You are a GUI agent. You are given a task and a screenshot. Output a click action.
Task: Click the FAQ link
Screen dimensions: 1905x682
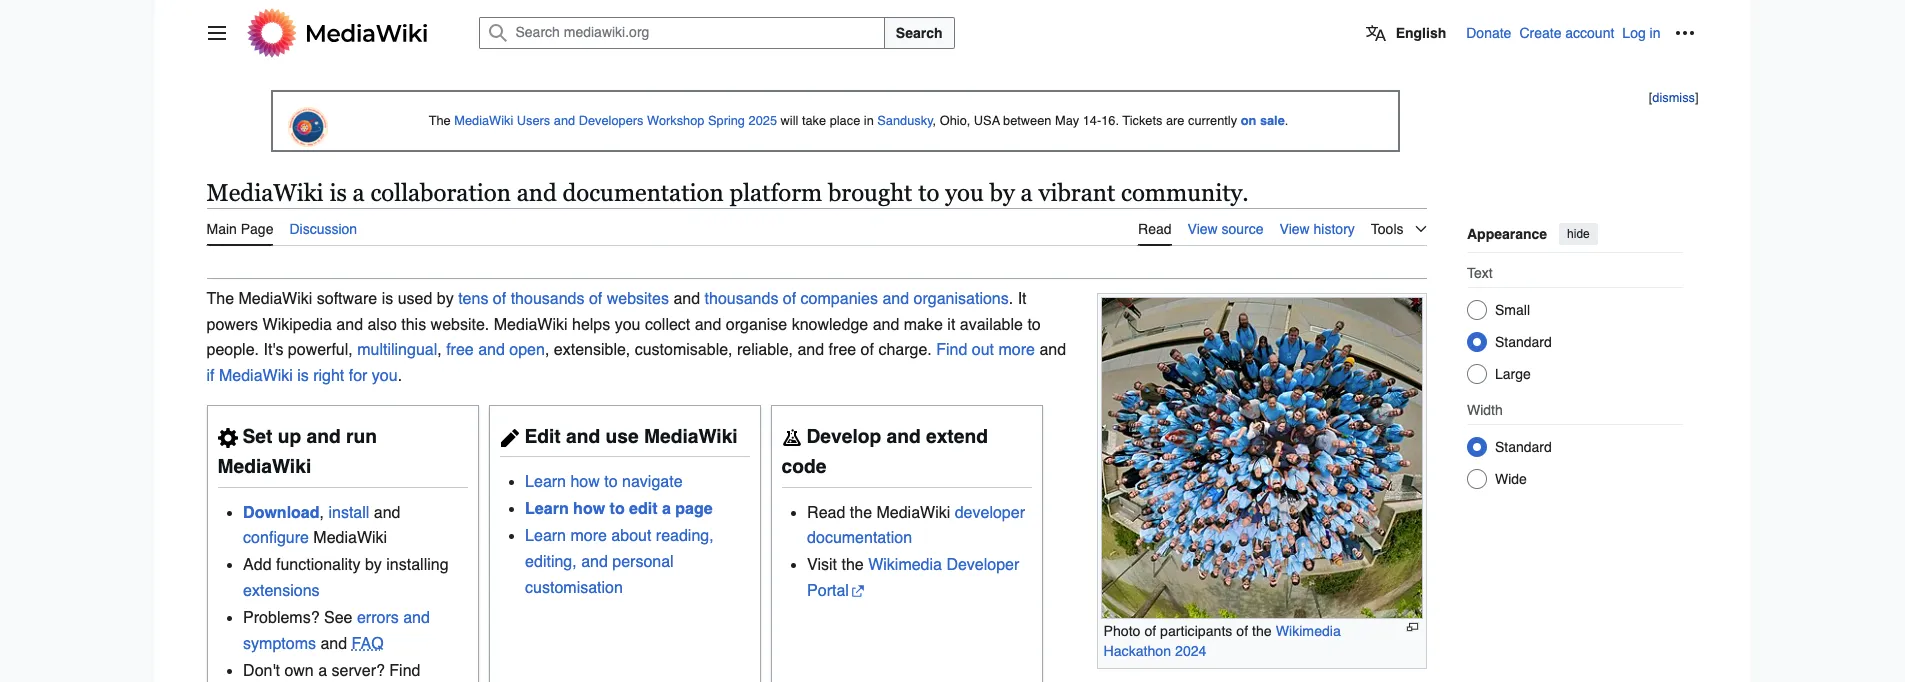click(367, 644)
